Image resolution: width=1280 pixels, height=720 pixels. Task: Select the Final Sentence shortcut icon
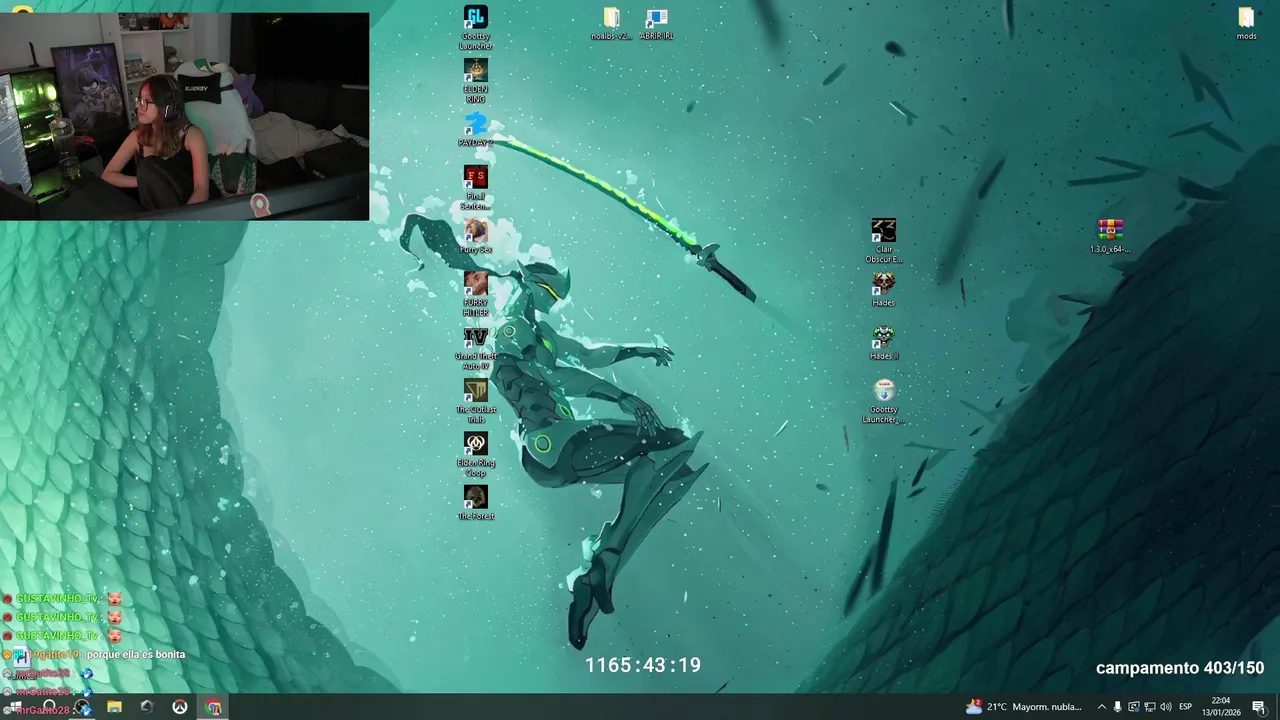tap(475, 188)
